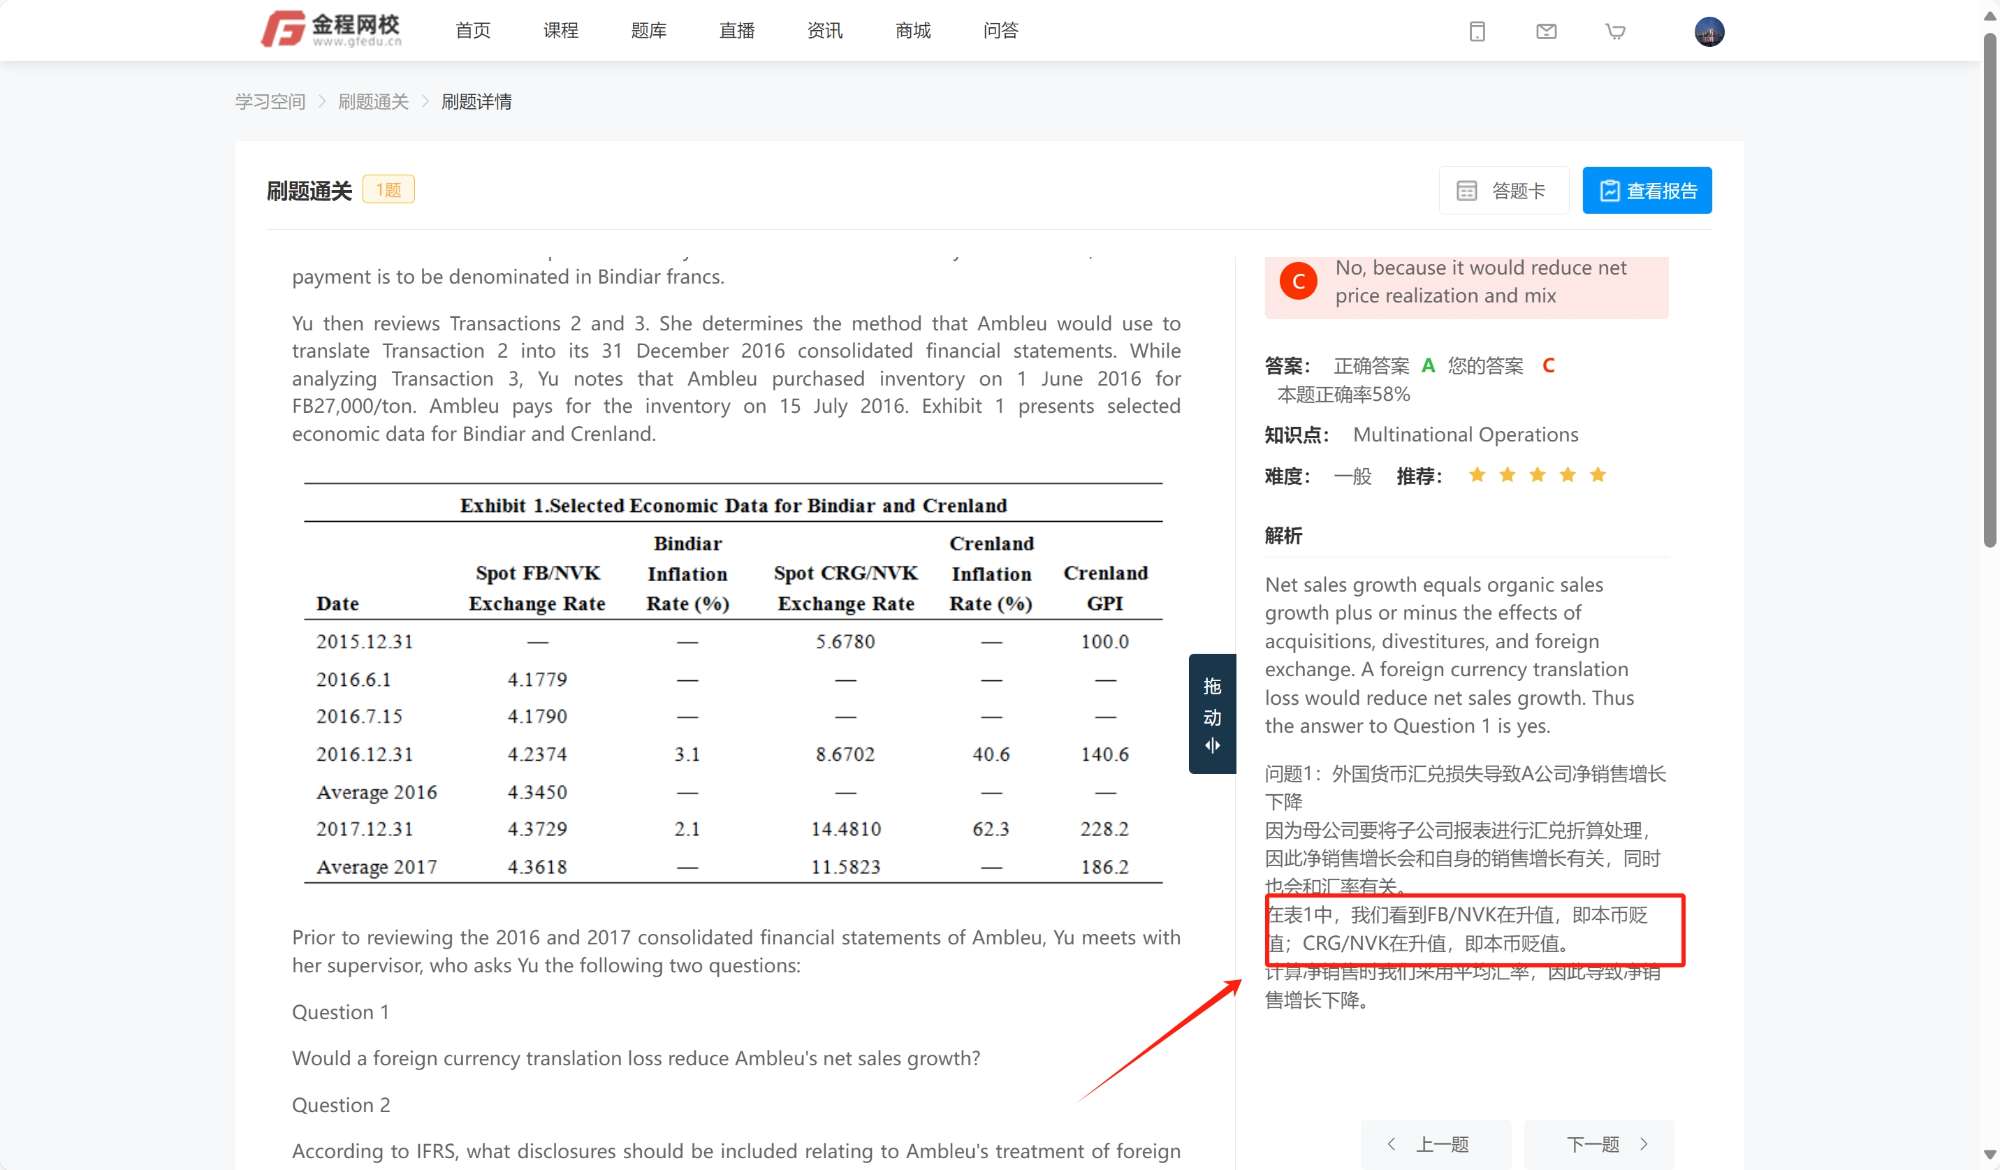2000x1170 pixels.
Task: Go to previous question 上一题
Action: coord(1428,1144)
